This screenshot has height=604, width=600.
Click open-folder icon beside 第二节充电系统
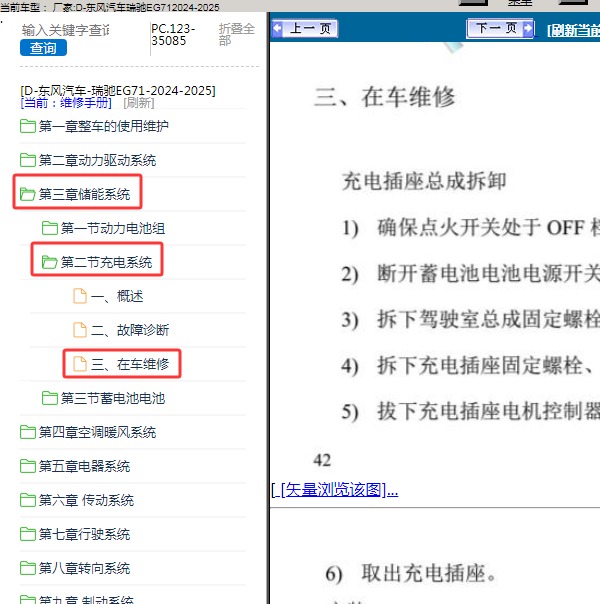[x=50, y=262]
